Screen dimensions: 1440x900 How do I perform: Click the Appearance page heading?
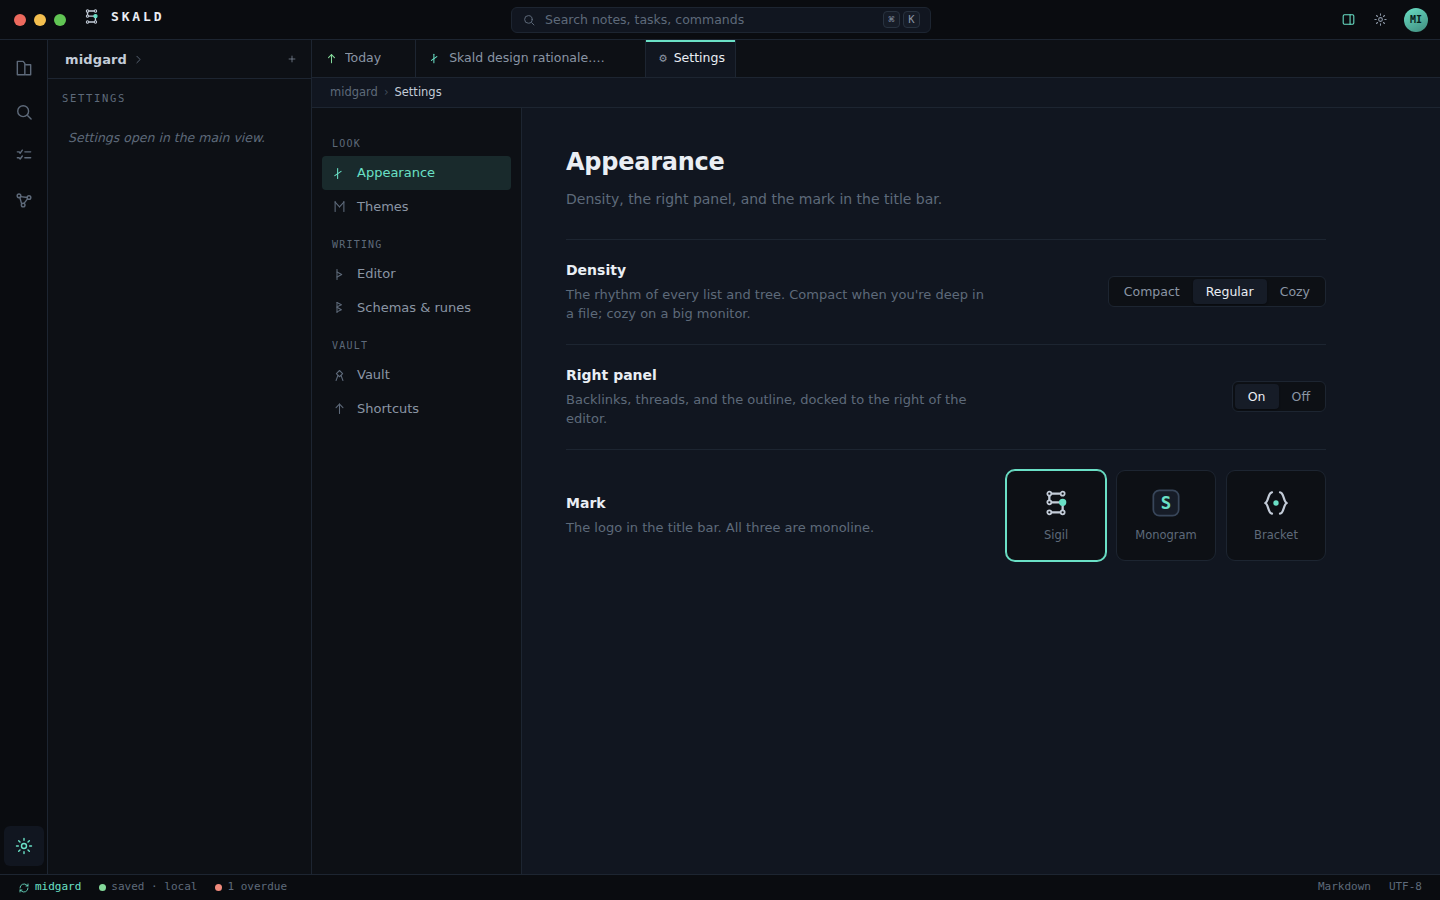click(x=645, y=162)
